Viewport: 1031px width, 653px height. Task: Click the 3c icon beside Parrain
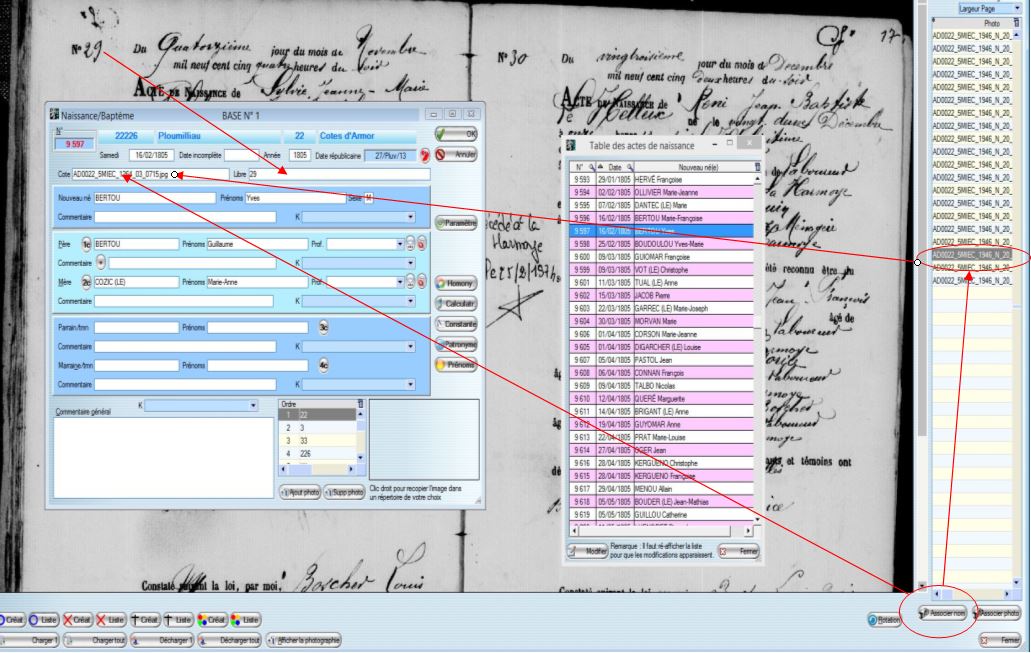(x=323, y=327)
